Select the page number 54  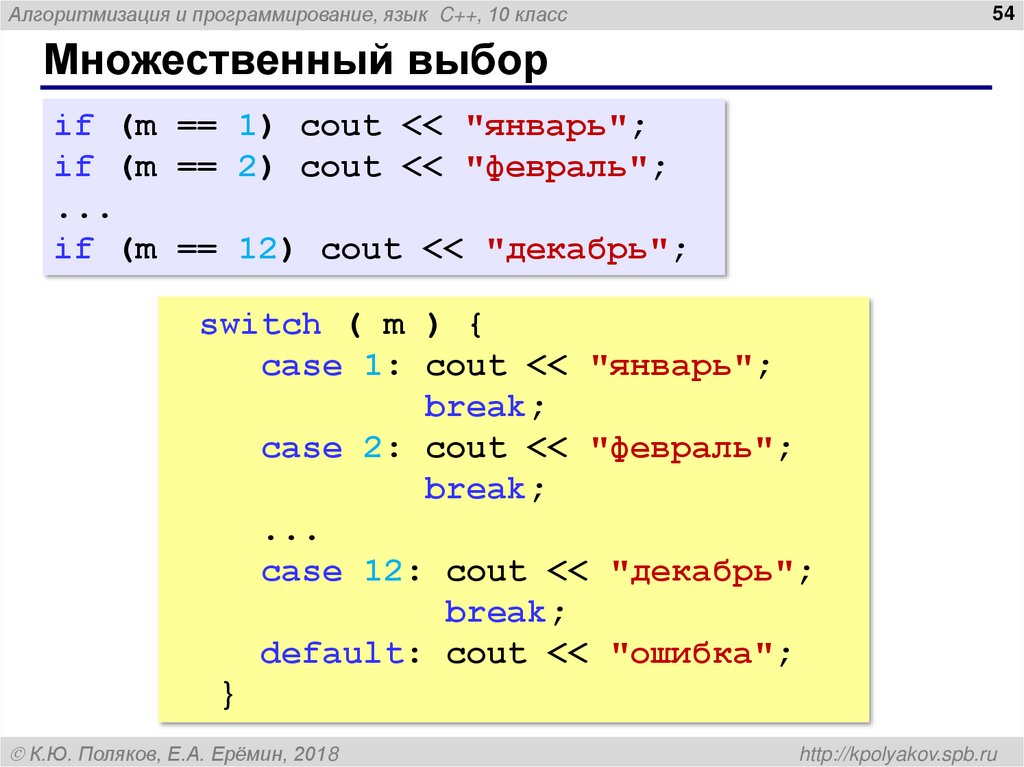[1002, 14]
